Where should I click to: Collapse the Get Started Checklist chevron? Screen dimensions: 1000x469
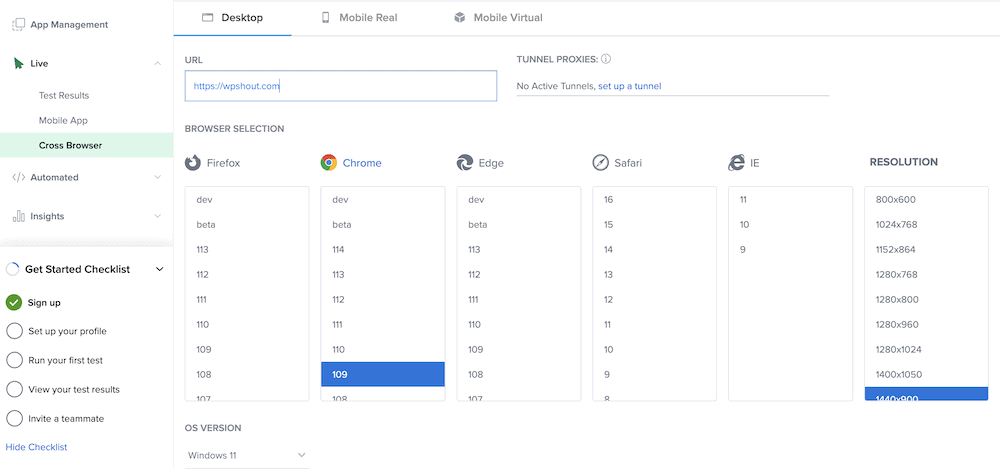pyautogui.click(x=159, y=269)
